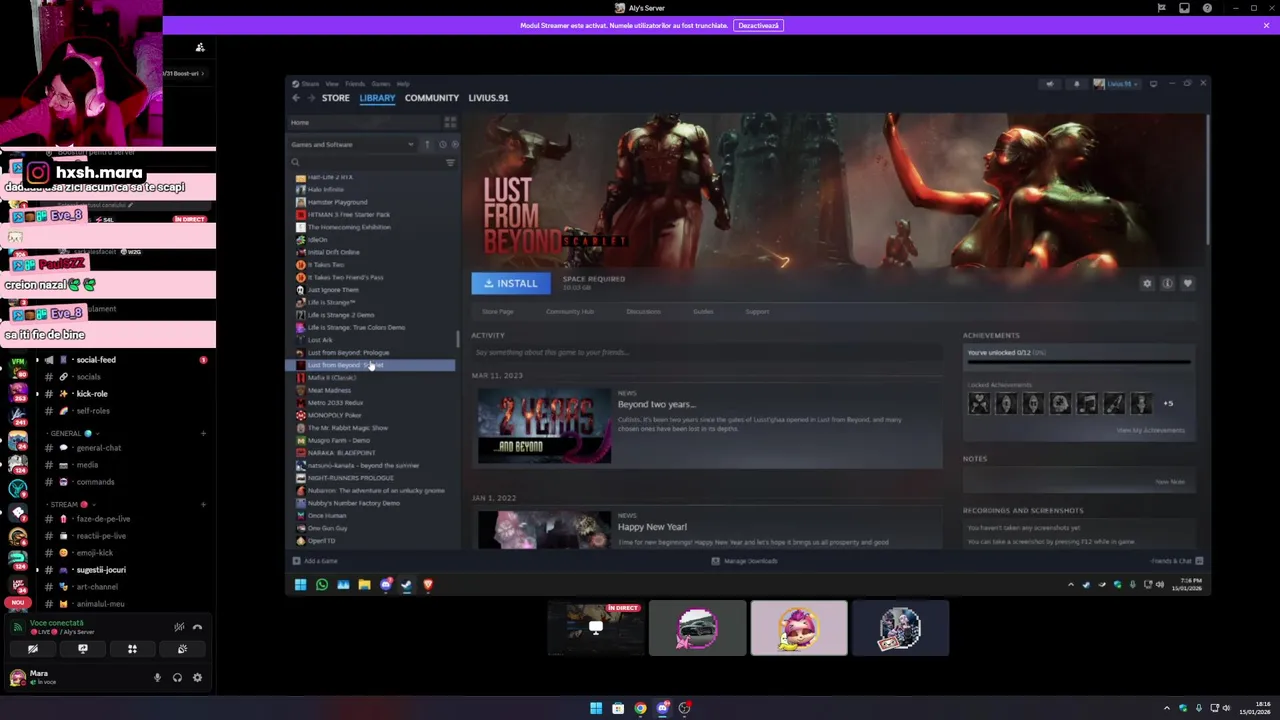1280x720 pixels.
Task: Click the library search field
Action: 365,162
